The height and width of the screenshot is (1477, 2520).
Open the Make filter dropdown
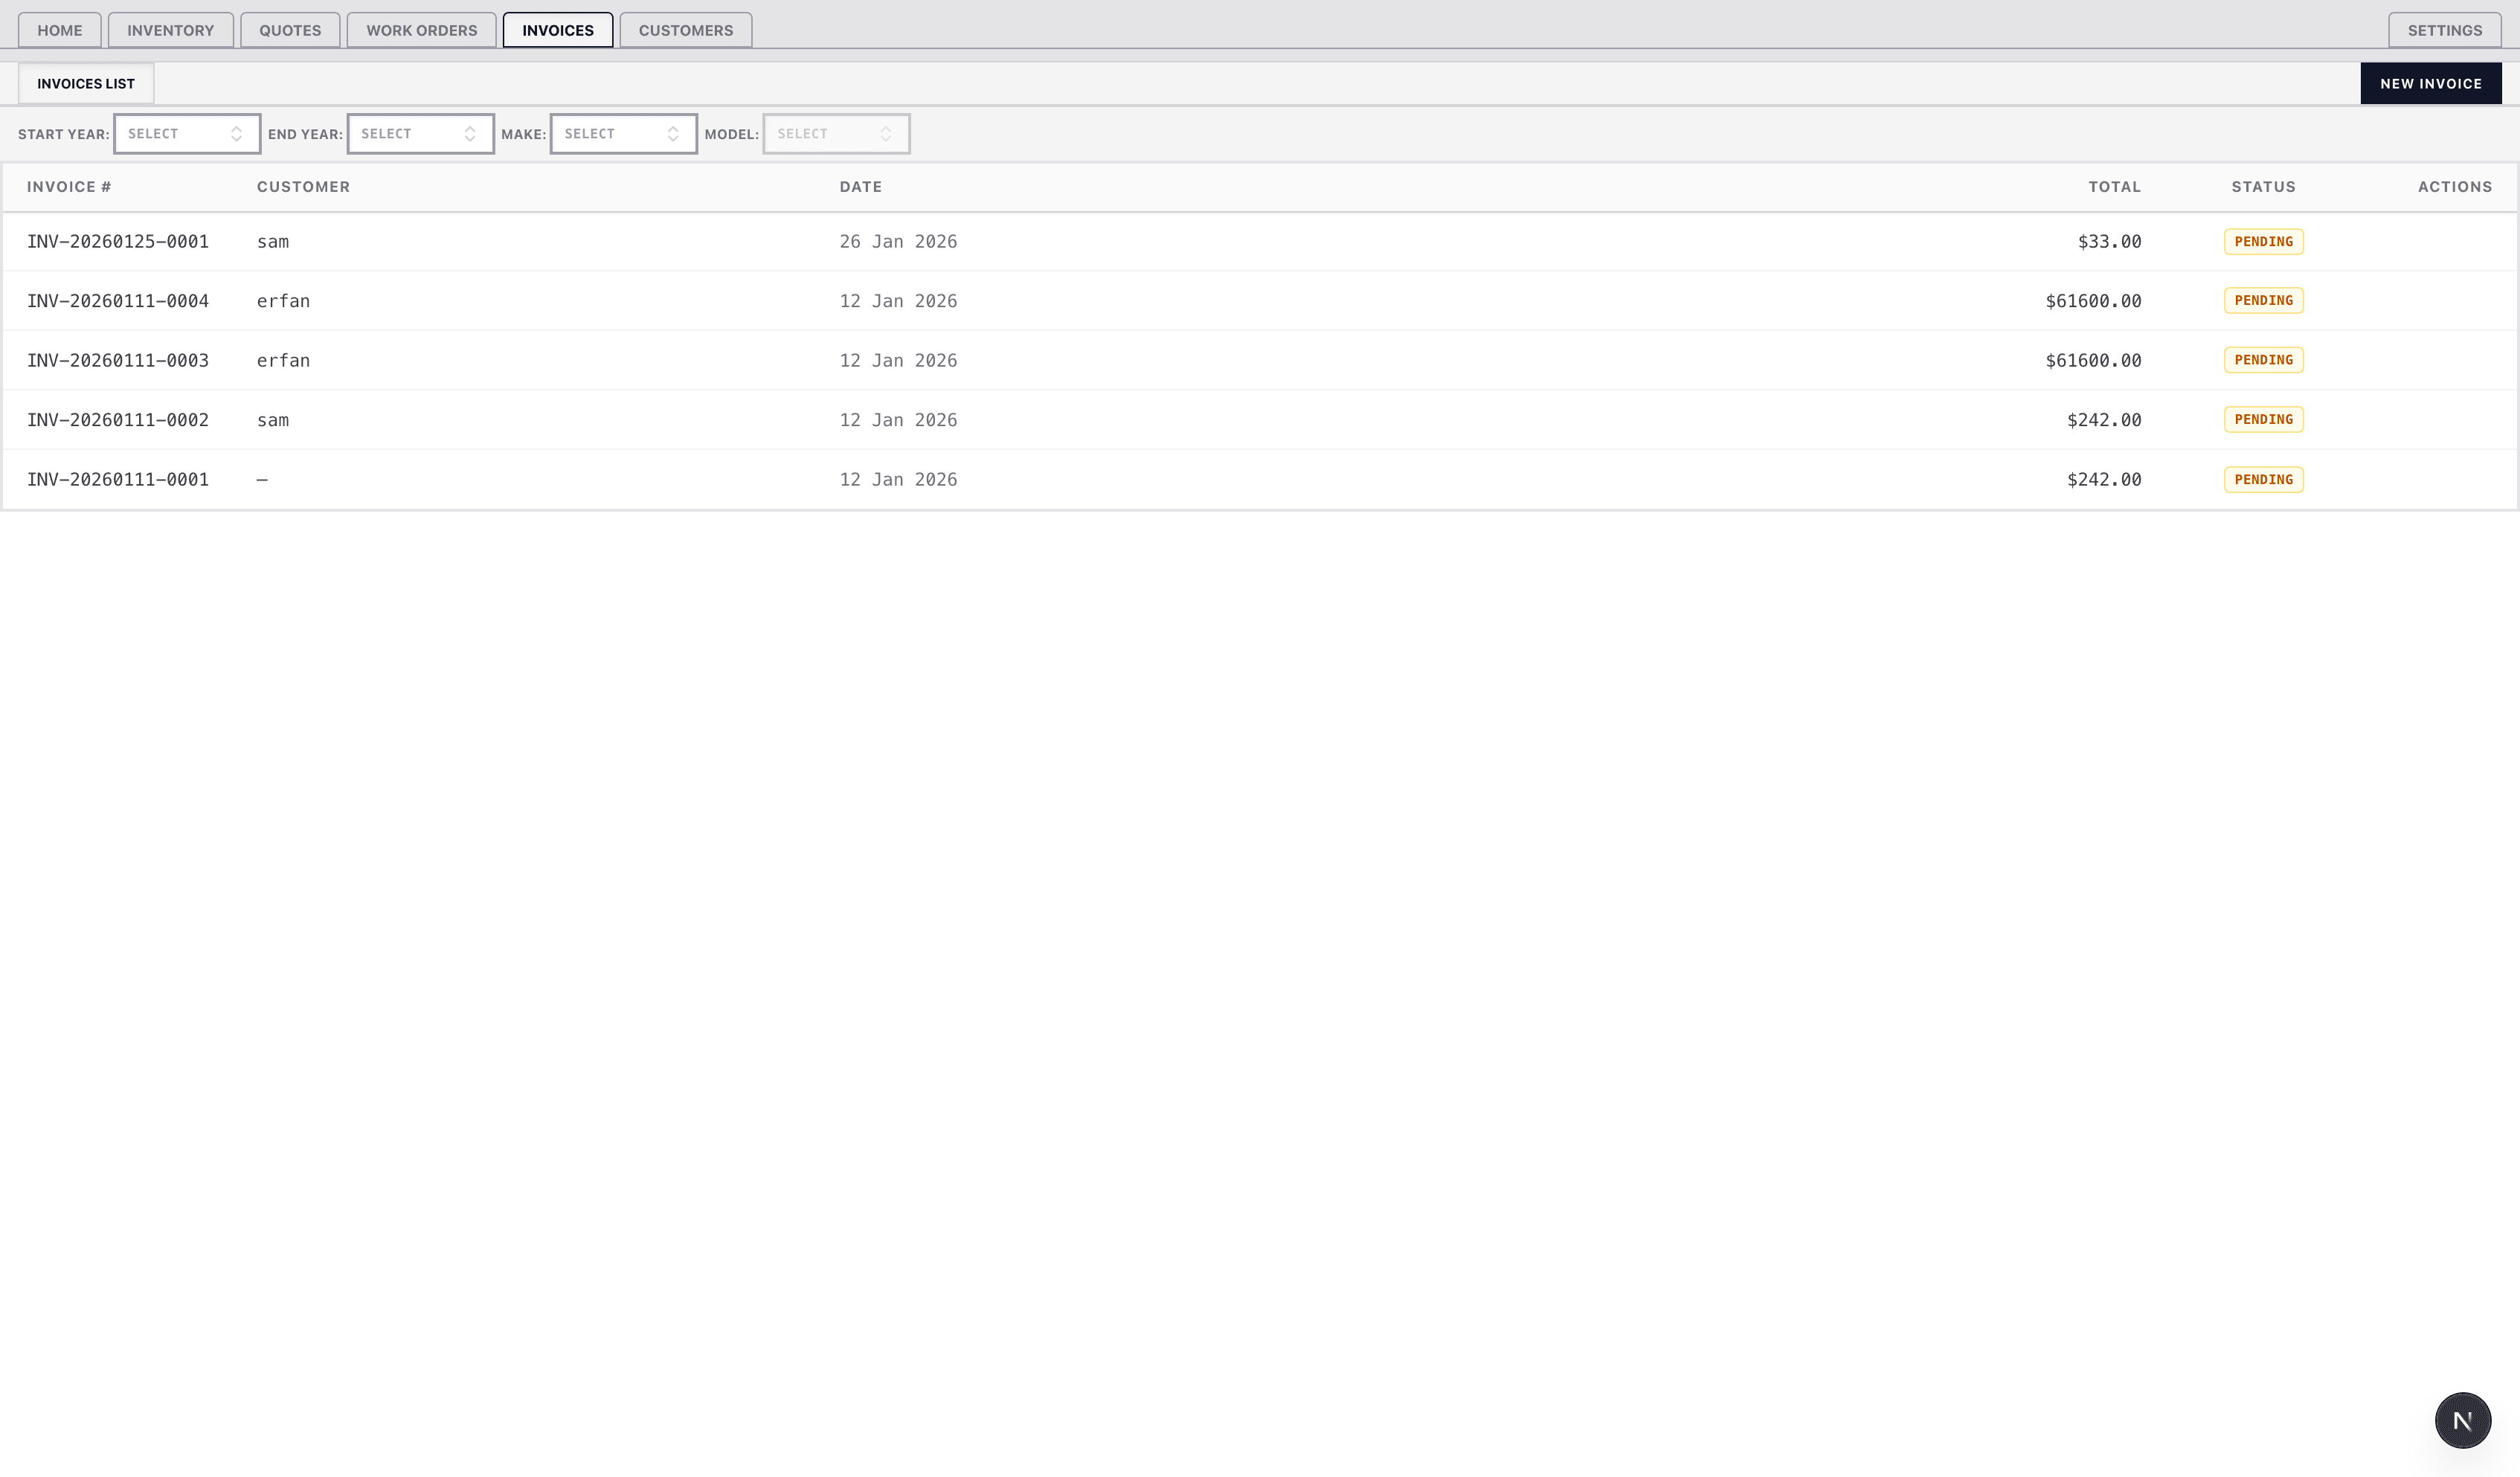pos(623,133)
